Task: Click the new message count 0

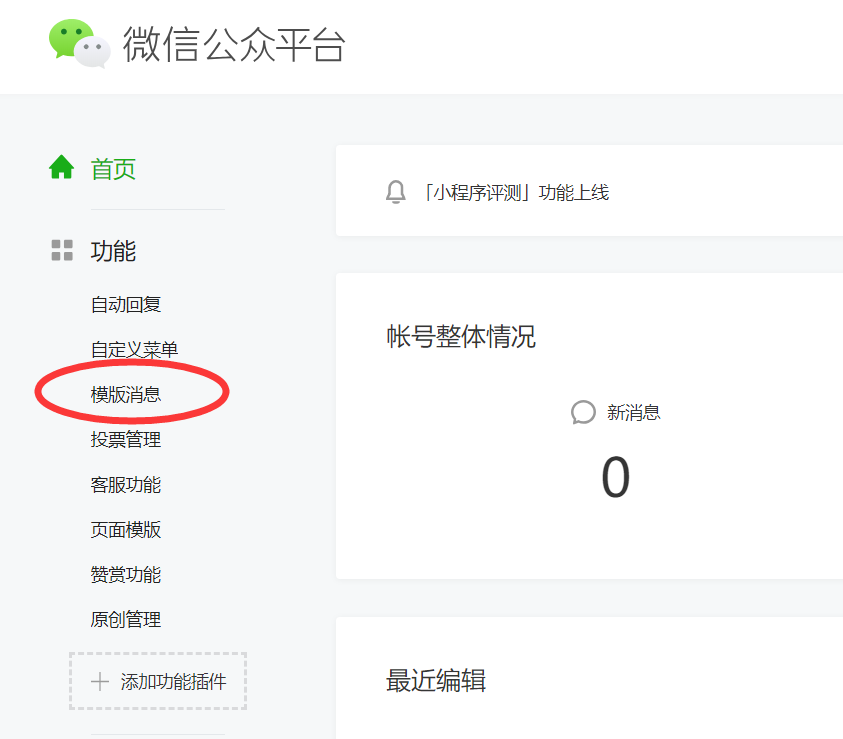Action: pyautogui.click(x=616, y=477)
